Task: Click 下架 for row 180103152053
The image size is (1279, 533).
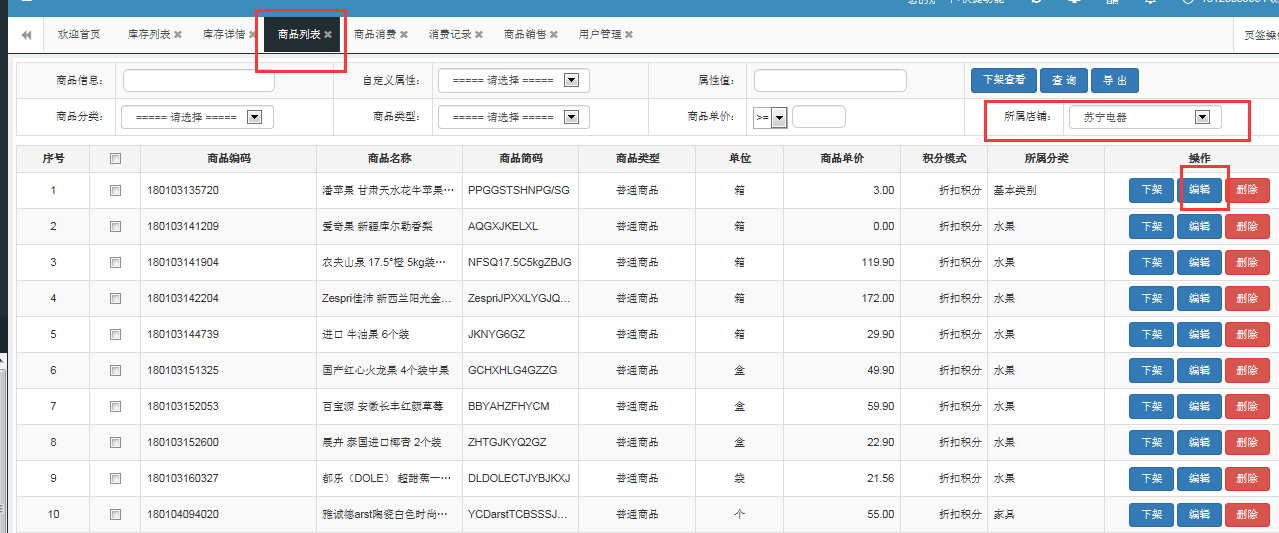Action: tap(1151, 406)
